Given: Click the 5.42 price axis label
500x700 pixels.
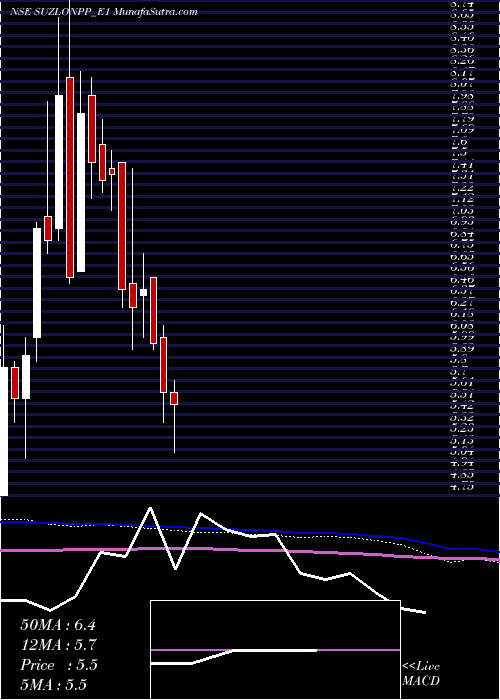Looking at the screenshot, I should pos(462,406).
